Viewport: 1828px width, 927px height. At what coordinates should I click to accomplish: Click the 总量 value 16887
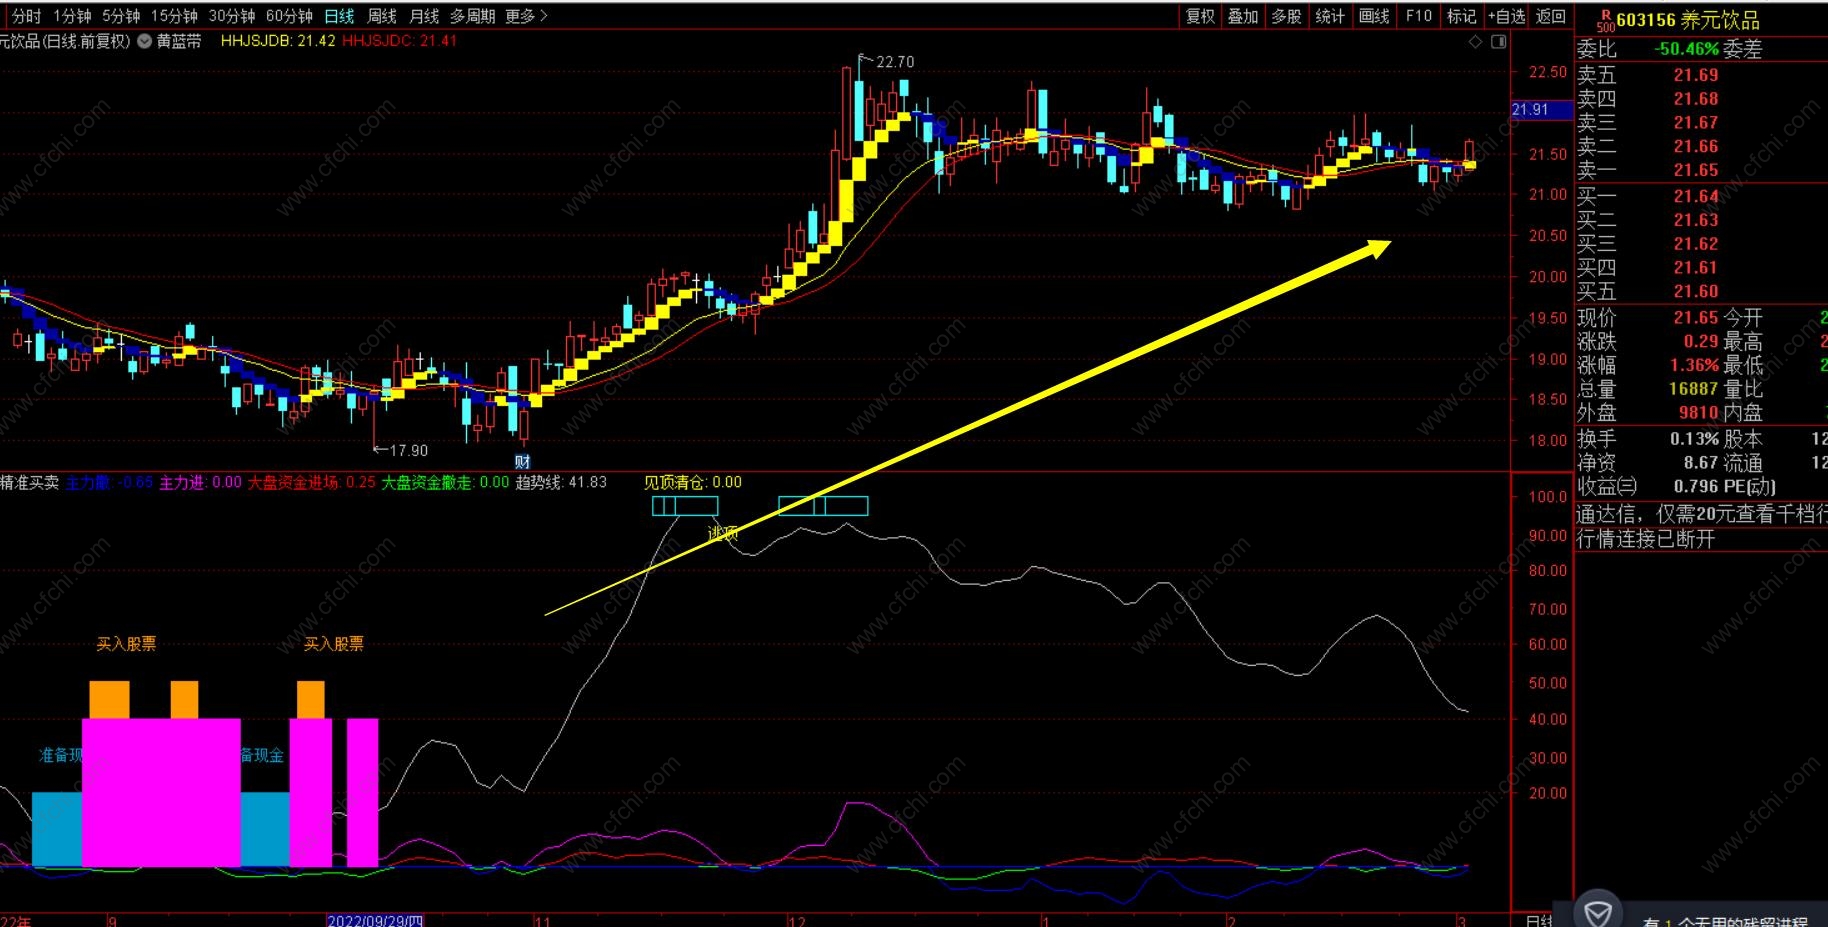pyautogui.click(x=1693, y=389)
